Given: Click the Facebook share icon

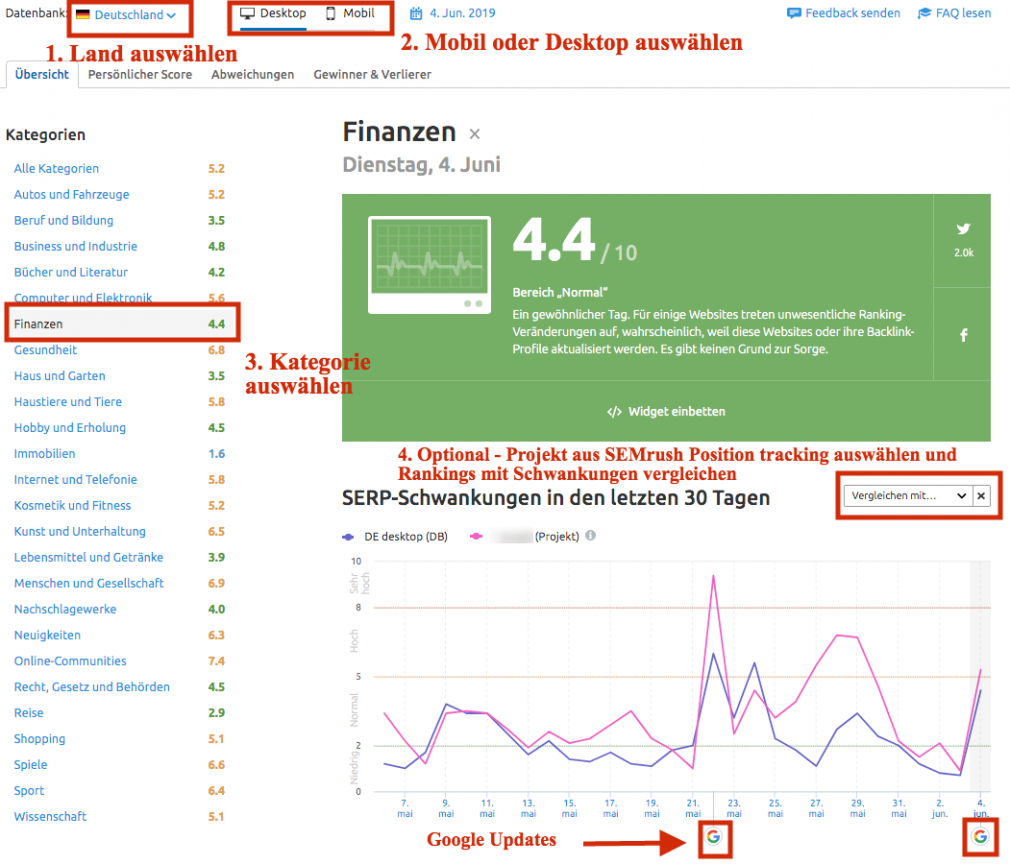Looking at the screenshot, I should tap(964, 335).
